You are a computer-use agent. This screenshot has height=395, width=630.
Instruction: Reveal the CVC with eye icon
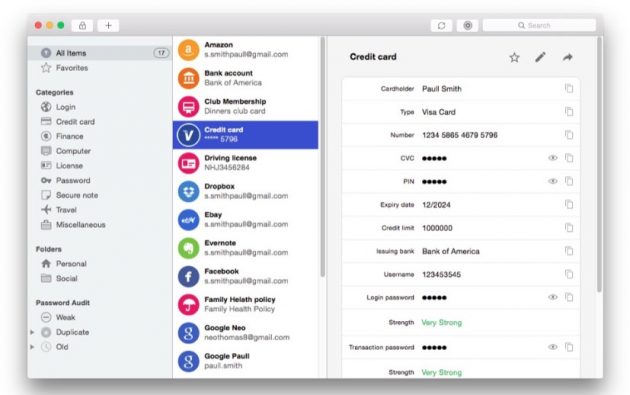553,158
